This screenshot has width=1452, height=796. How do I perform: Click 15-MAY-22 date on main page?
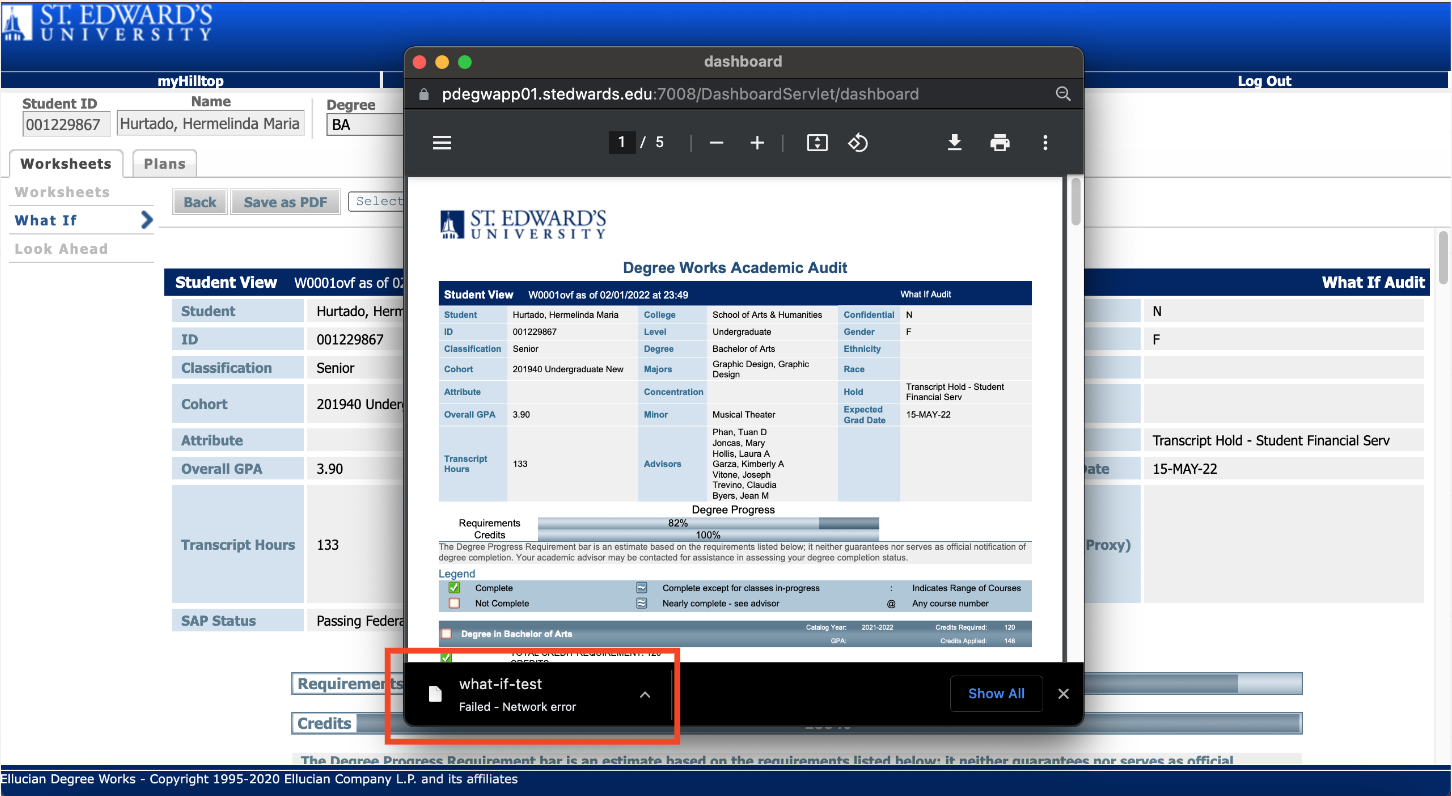click(1185, 469)
